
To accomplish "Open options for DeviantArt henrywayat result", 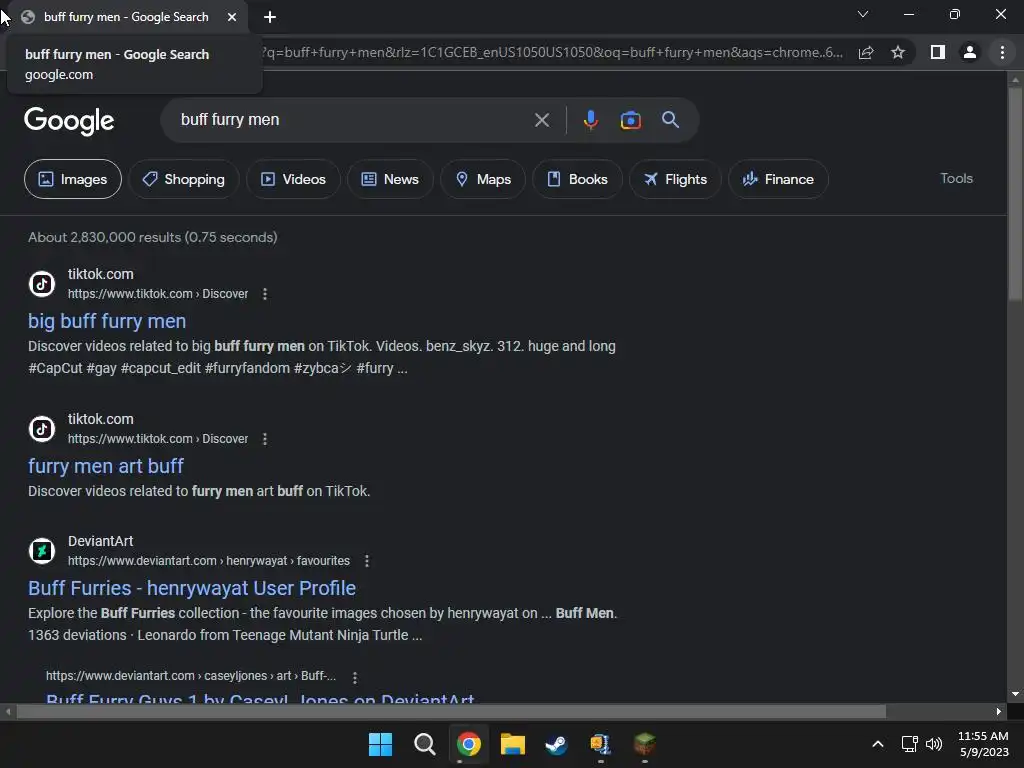I will 366,561.
